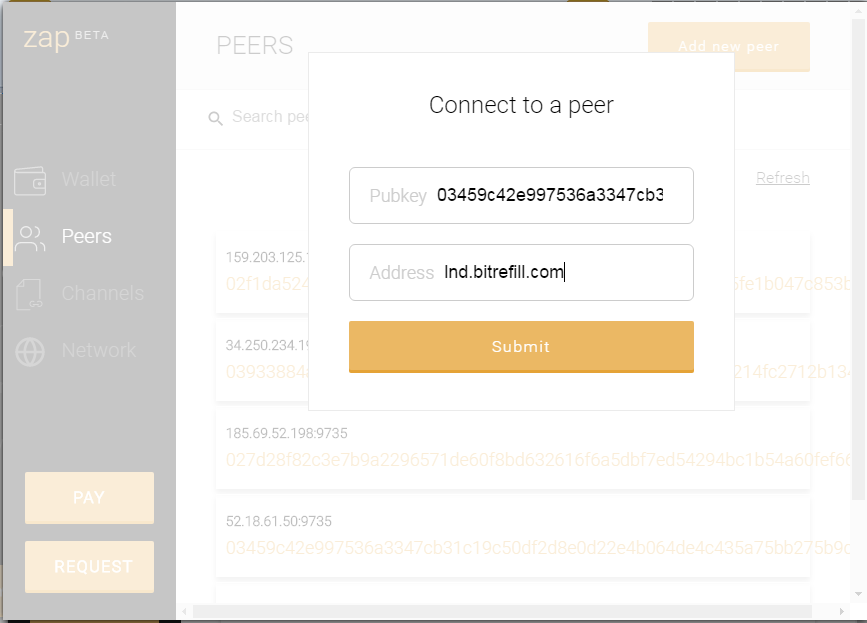Click the Channels icon in sidebar
Image resolution: width=867 pixels, height=623 pixels.
30,294
